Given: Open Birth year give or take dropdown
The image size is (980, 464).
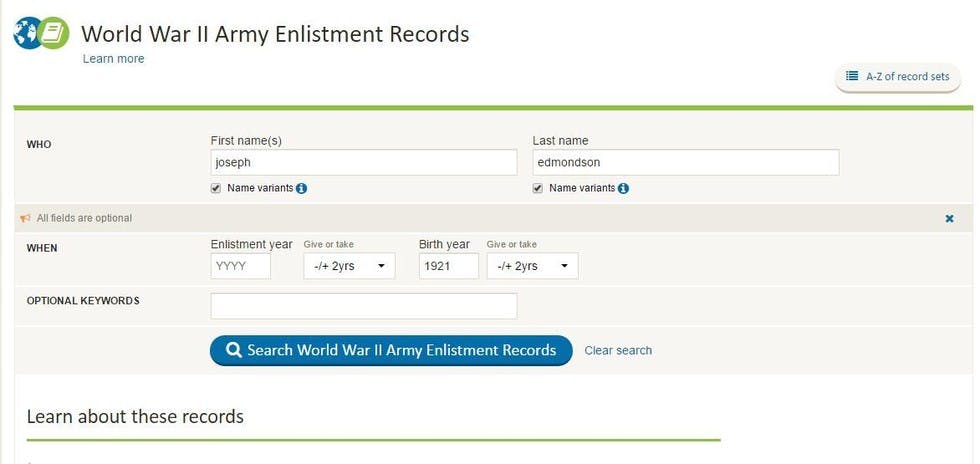Looking at the screenshot, I should coord(532,266).
